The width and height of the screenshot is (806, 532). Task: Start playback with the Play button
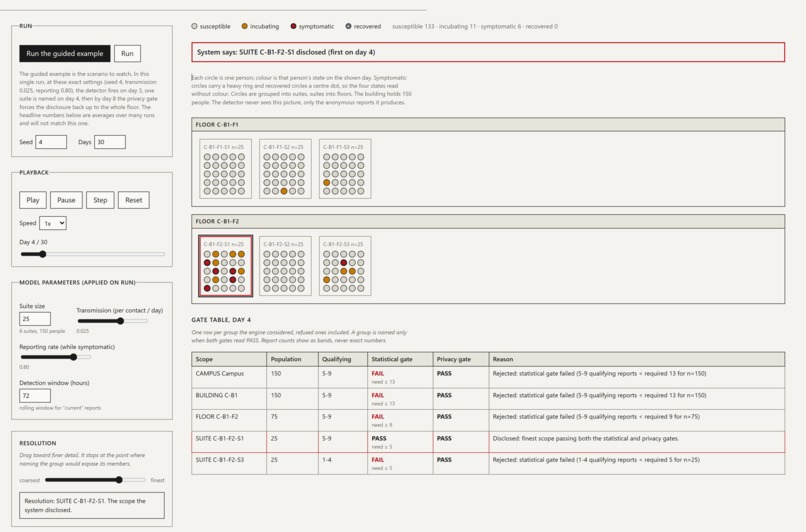33,200
